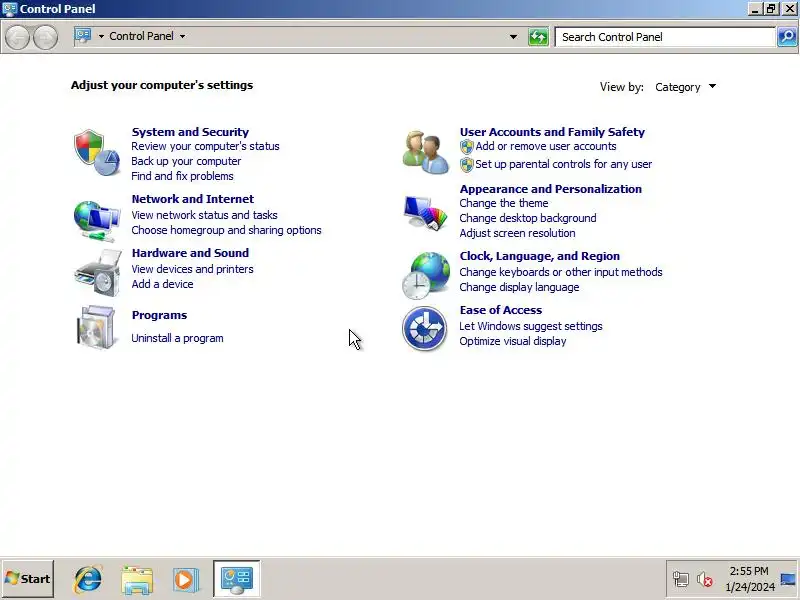Viewport: 800px width, 600px height.
Task: Click the shield icon beside Set up parental controls
Action: coord(466,165)
